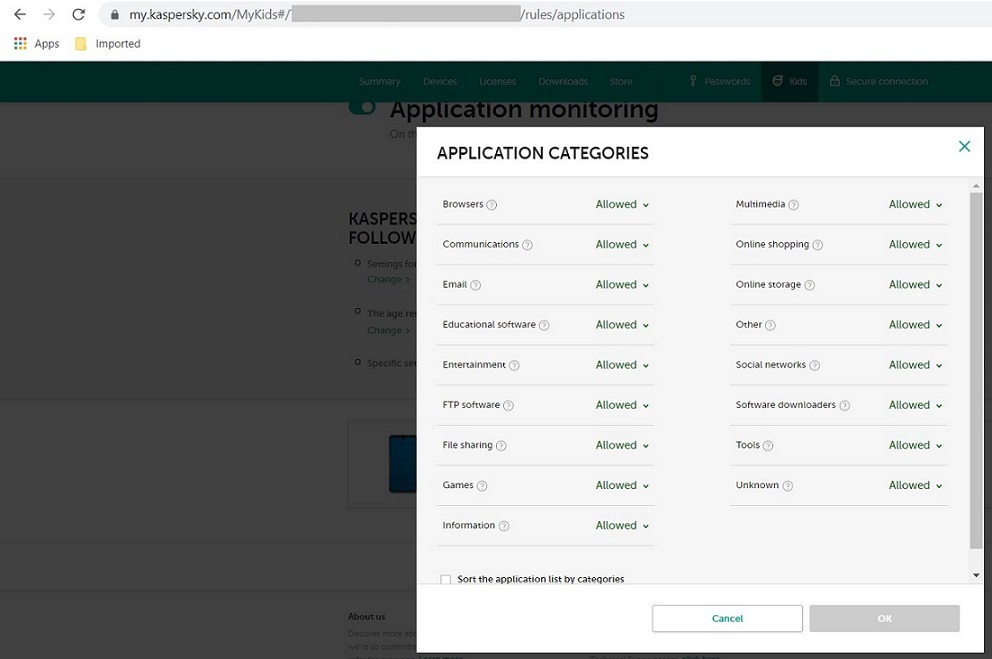The width and height of the screenshot is (992, 659).
Task: Open the Entertainment Allowed dropdown
Action: (622, 366)
